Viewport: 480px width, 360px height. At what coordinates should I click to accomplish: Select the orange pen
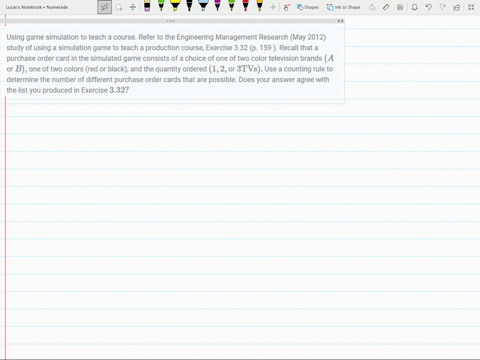tap(259, 6)
